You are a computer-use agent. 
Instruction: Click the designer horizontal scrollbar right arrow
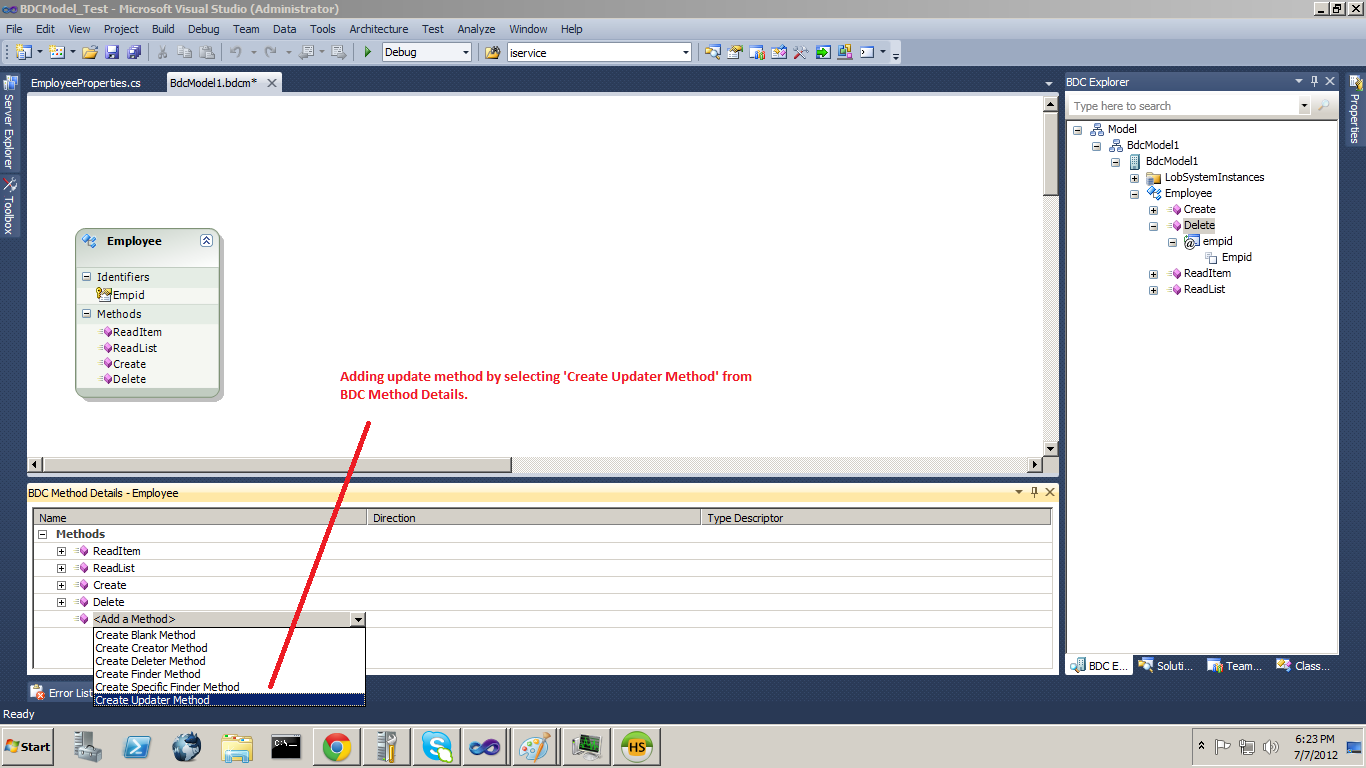pos(1035,465)
